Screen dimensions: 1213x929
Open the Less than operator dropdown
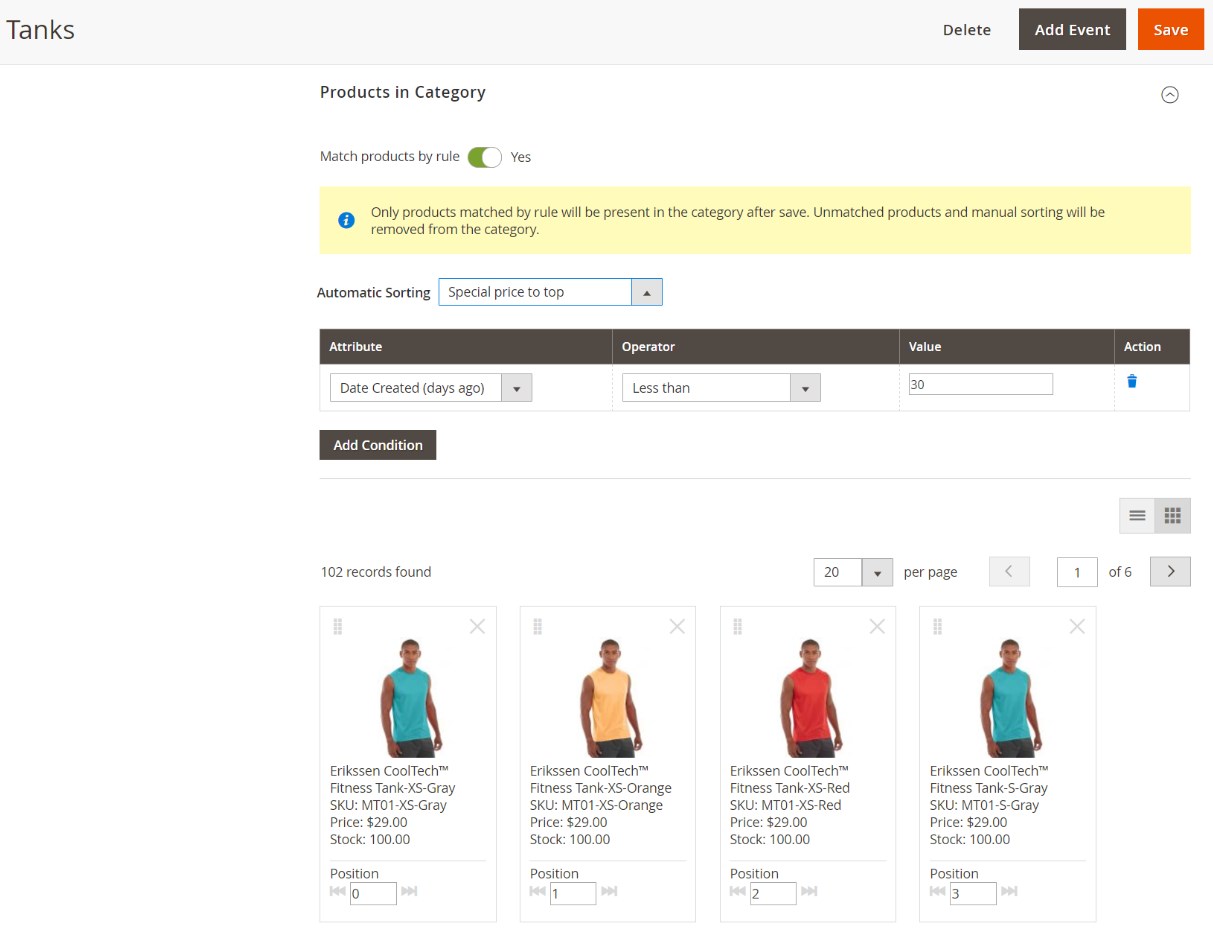[x=721, y=388]
